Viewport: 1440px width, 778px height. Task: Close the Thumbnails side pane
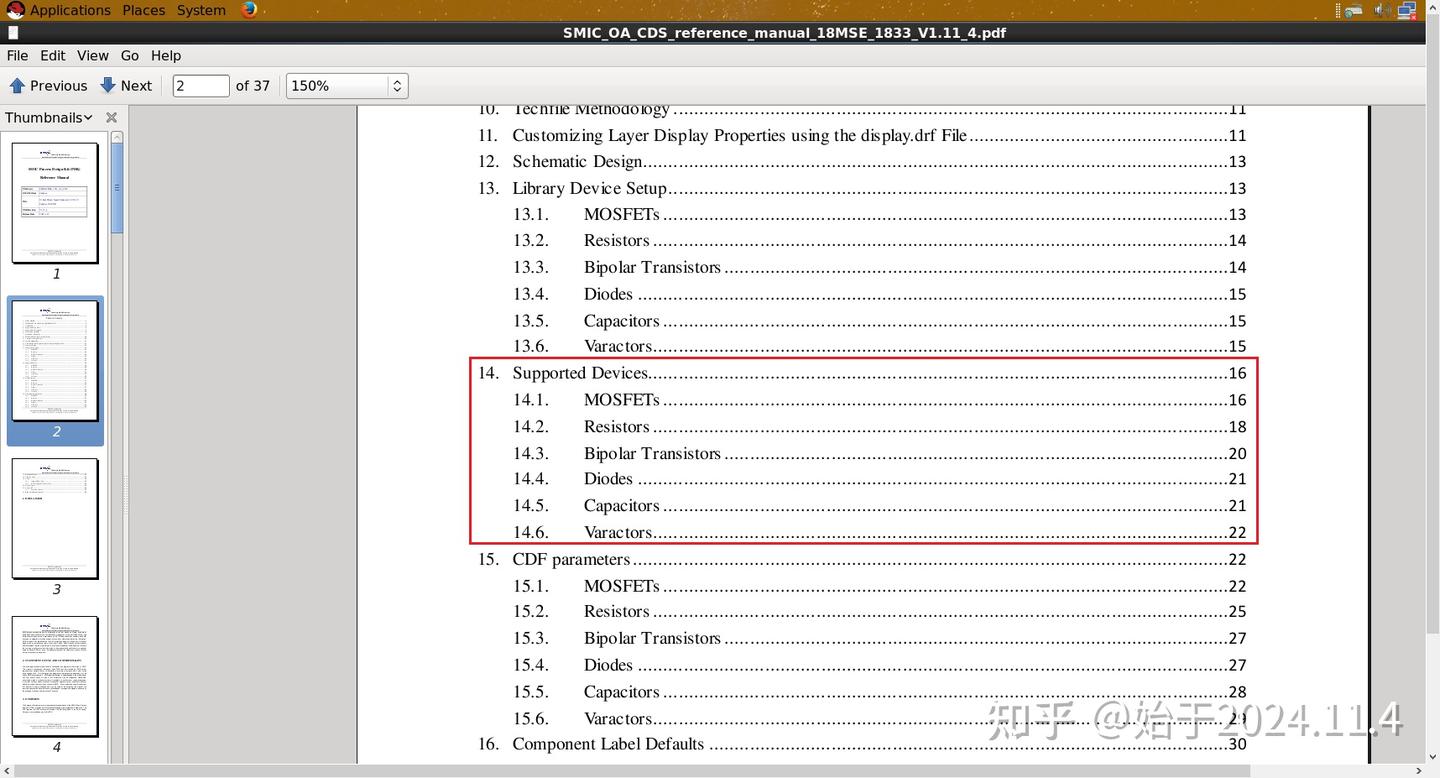(x=111, y=118)
